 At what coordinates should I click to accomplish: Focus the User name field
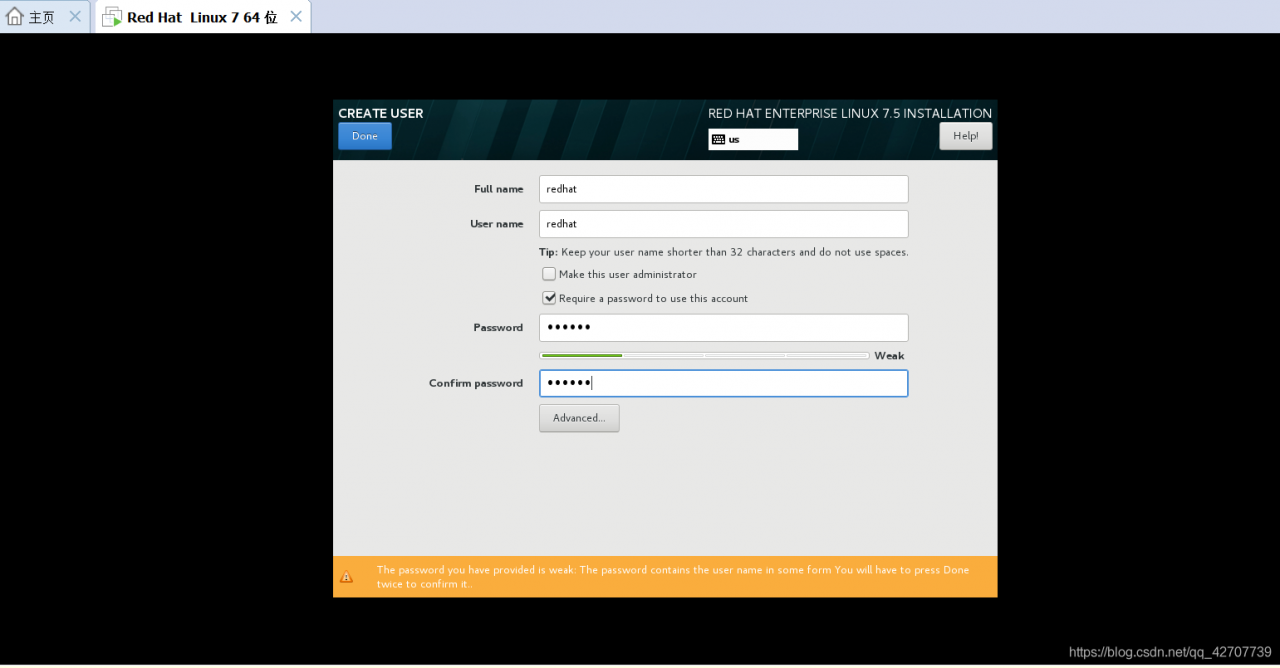tap(724, 224)
